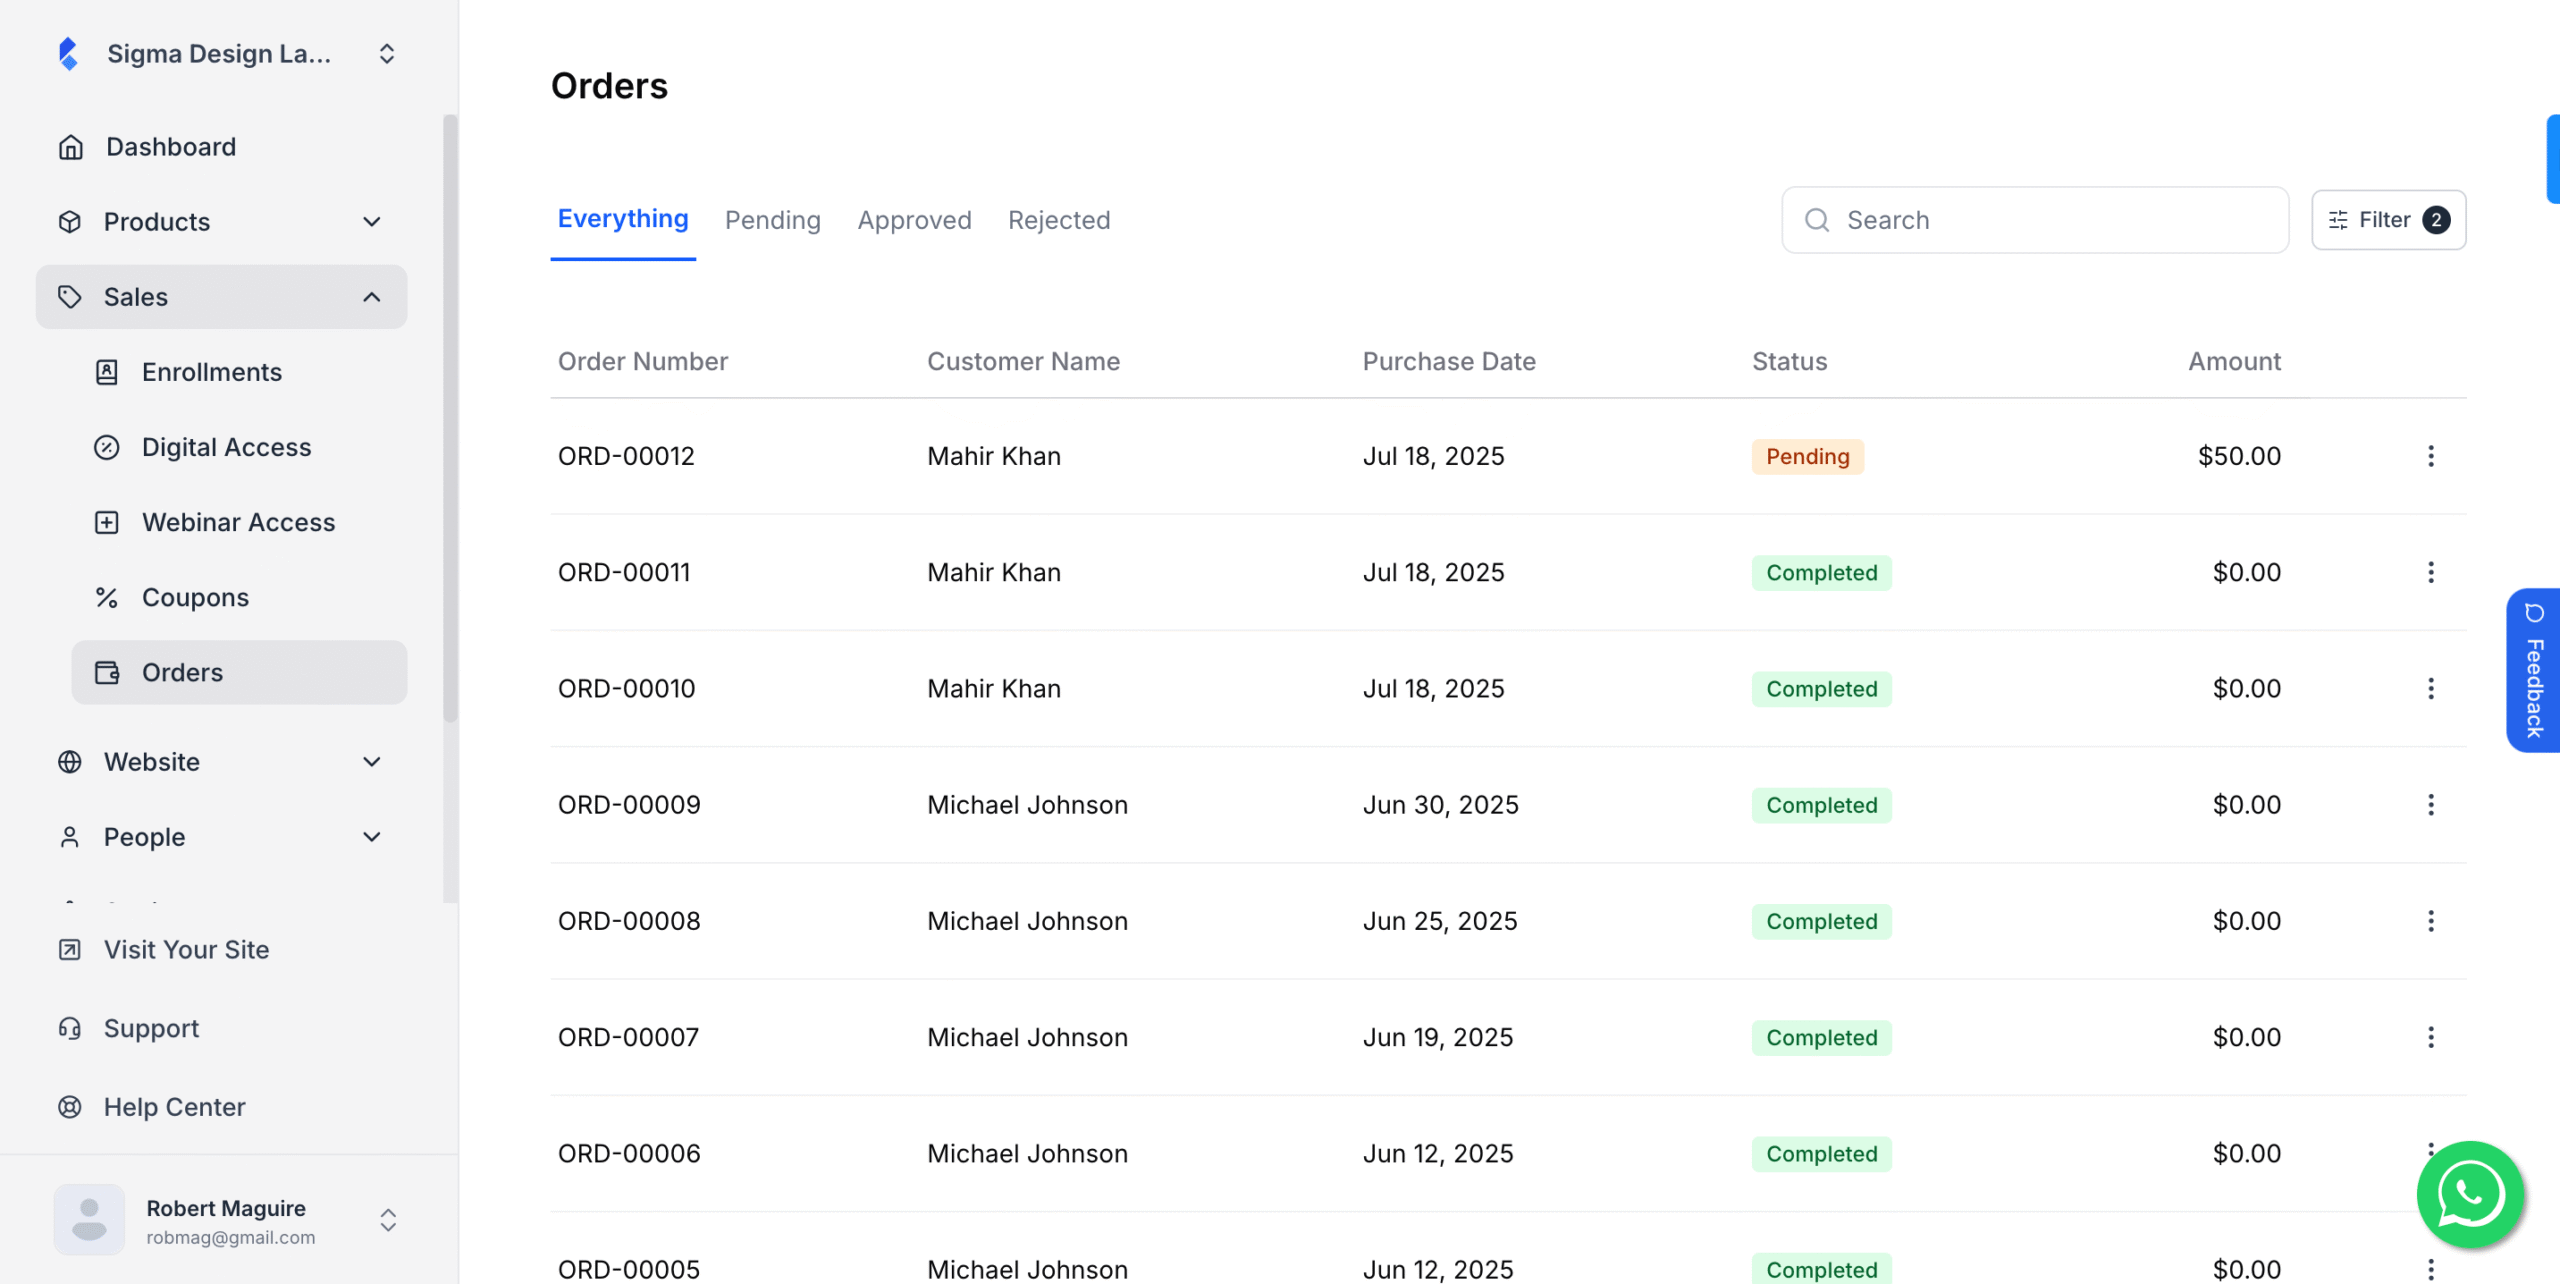2560x1284 pixels.
Task: Click the Sales tag icon
Action: tap(70, 297)
